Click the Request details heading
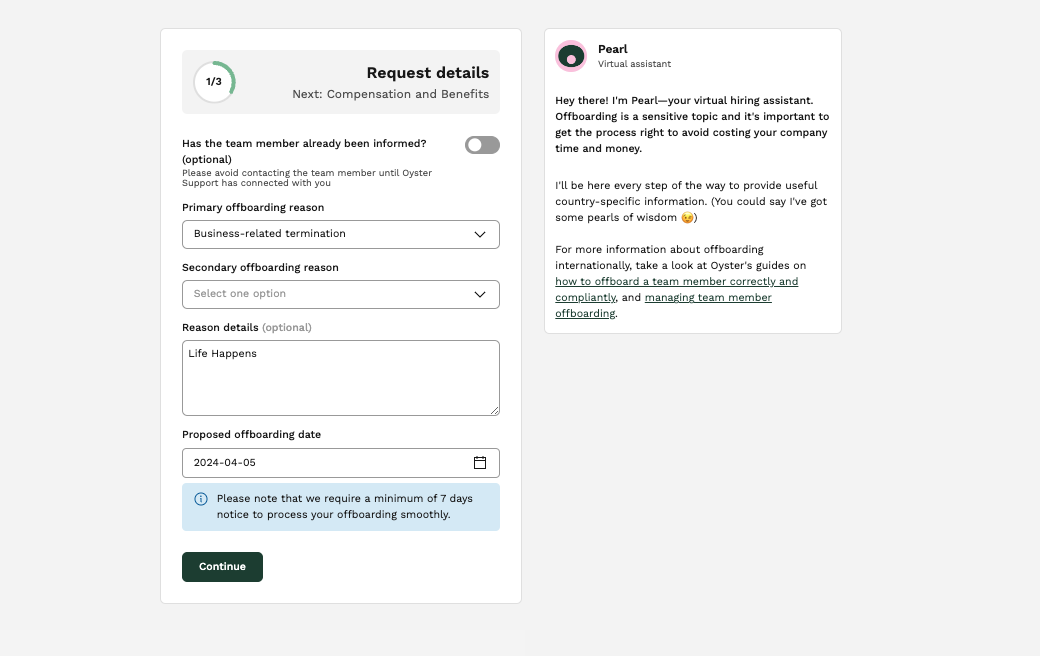 pos(428,72)
